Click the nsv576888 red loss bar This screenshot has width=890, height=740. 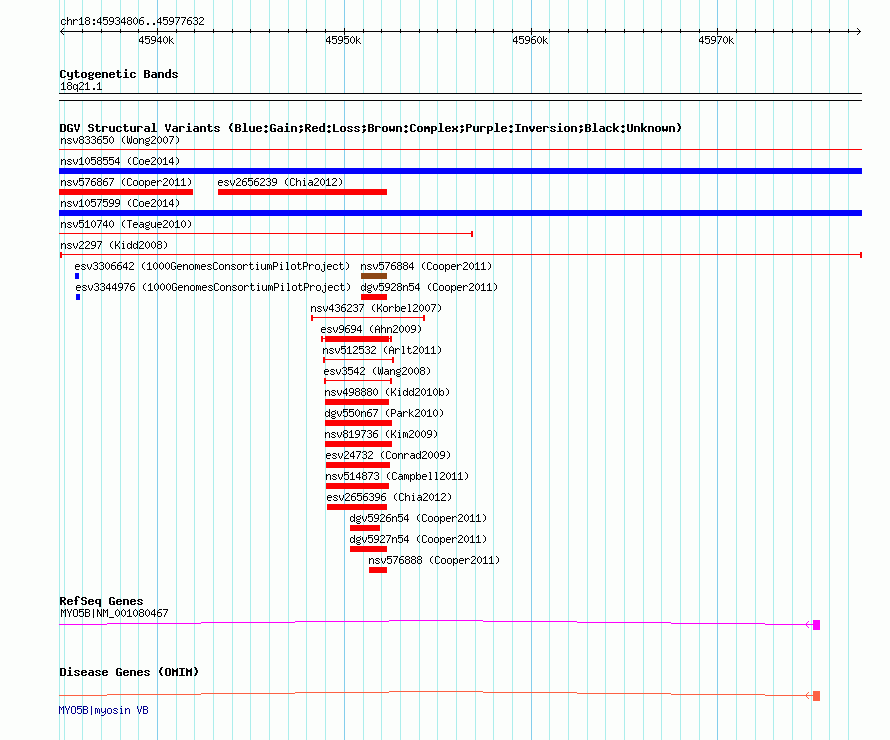tap(378, 570)
